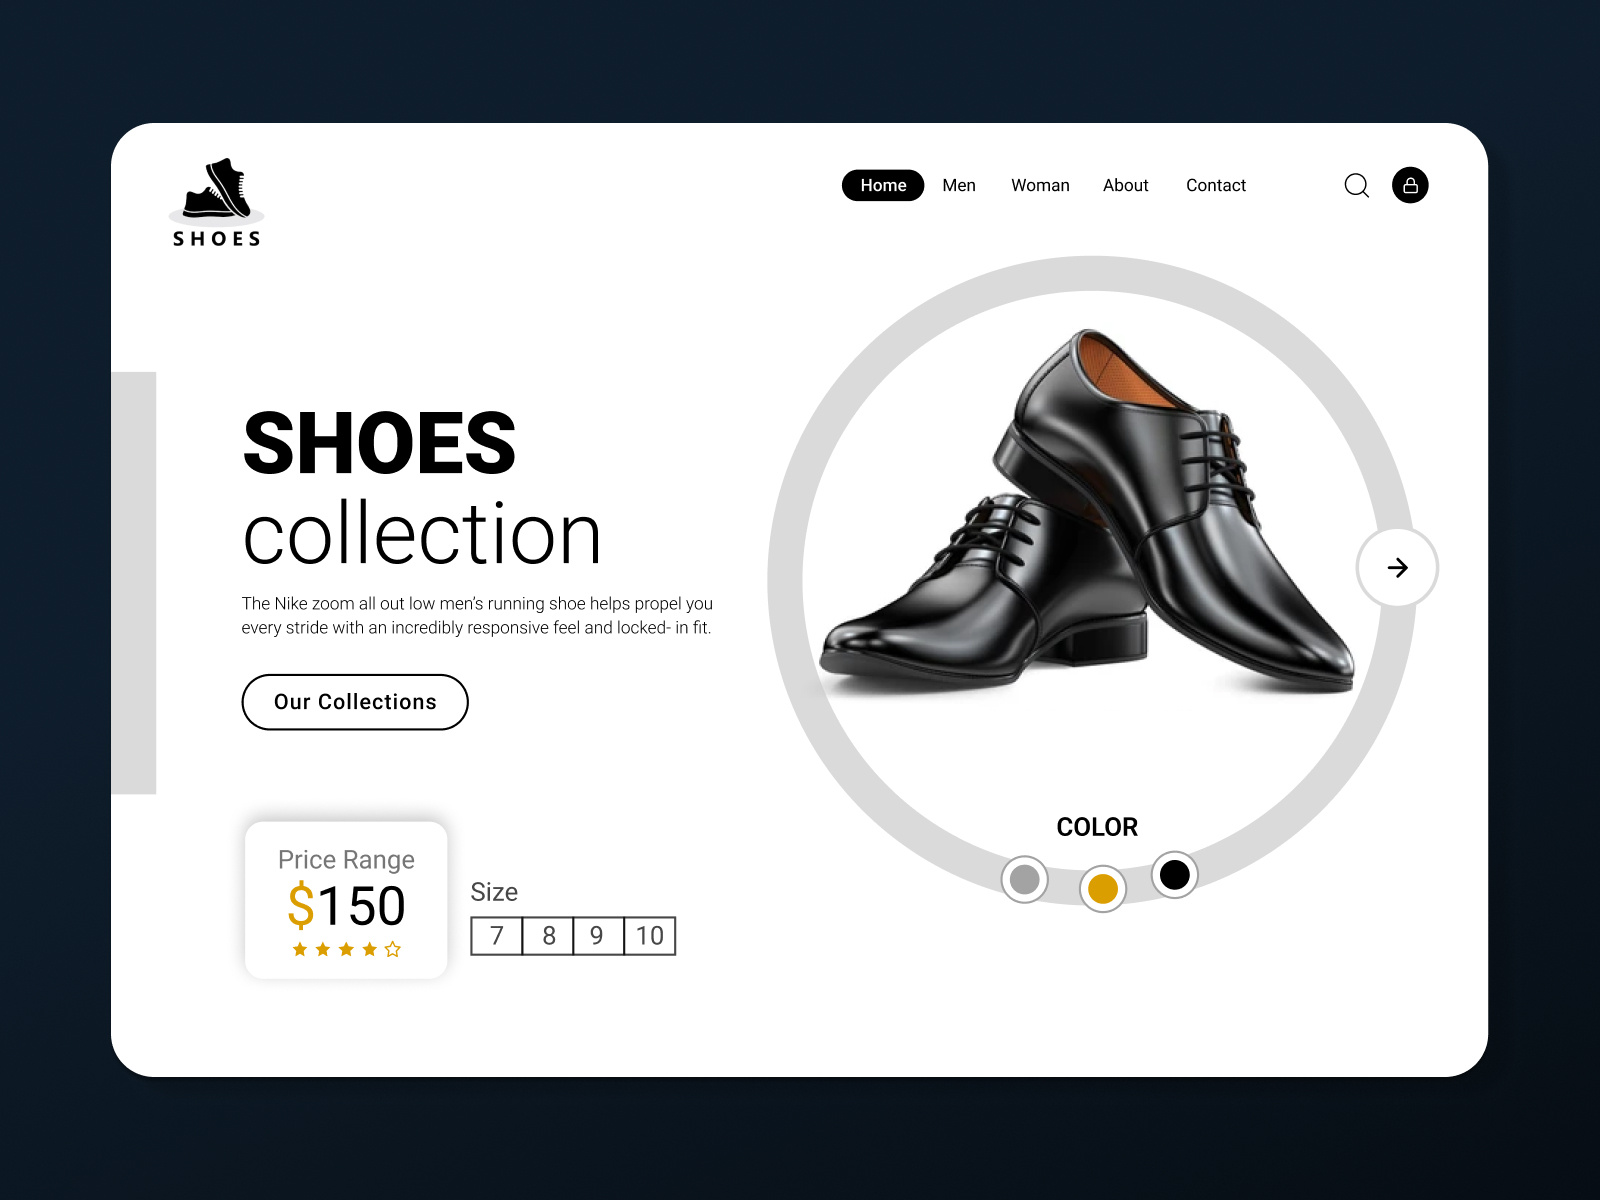Select the gray color swatch
Image resolution: width=1600 pixels, height=1200 pixels.
pos(1025,879)
